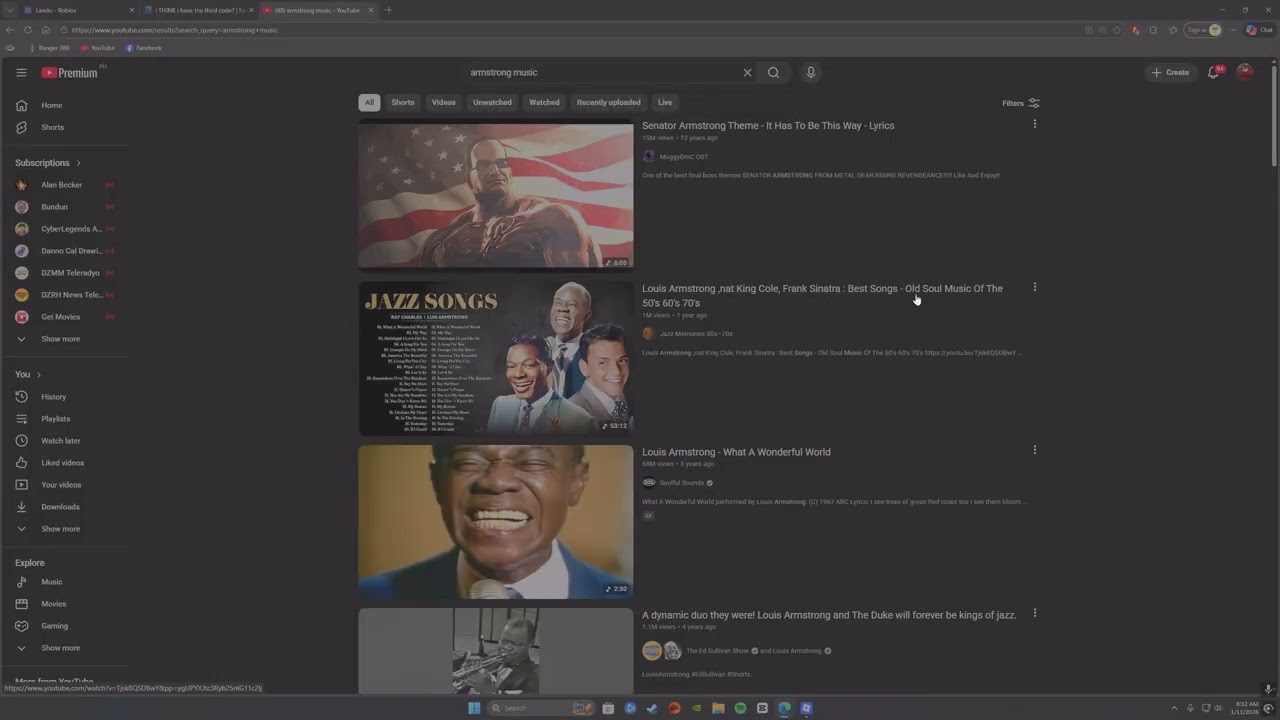1280x720 pixels.
Task: Open search Filters
Action: pos(1021,103)
